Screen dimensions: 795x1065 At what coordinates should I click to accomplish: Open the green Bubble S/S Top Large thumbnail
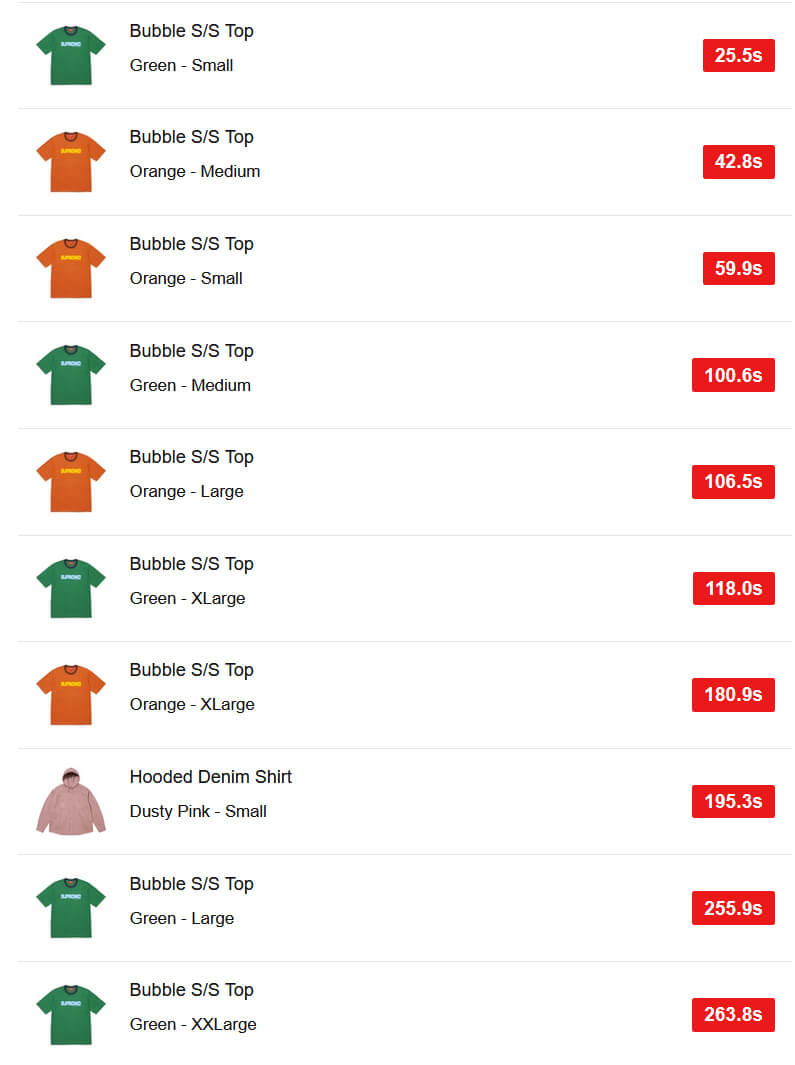click(71, 907)
